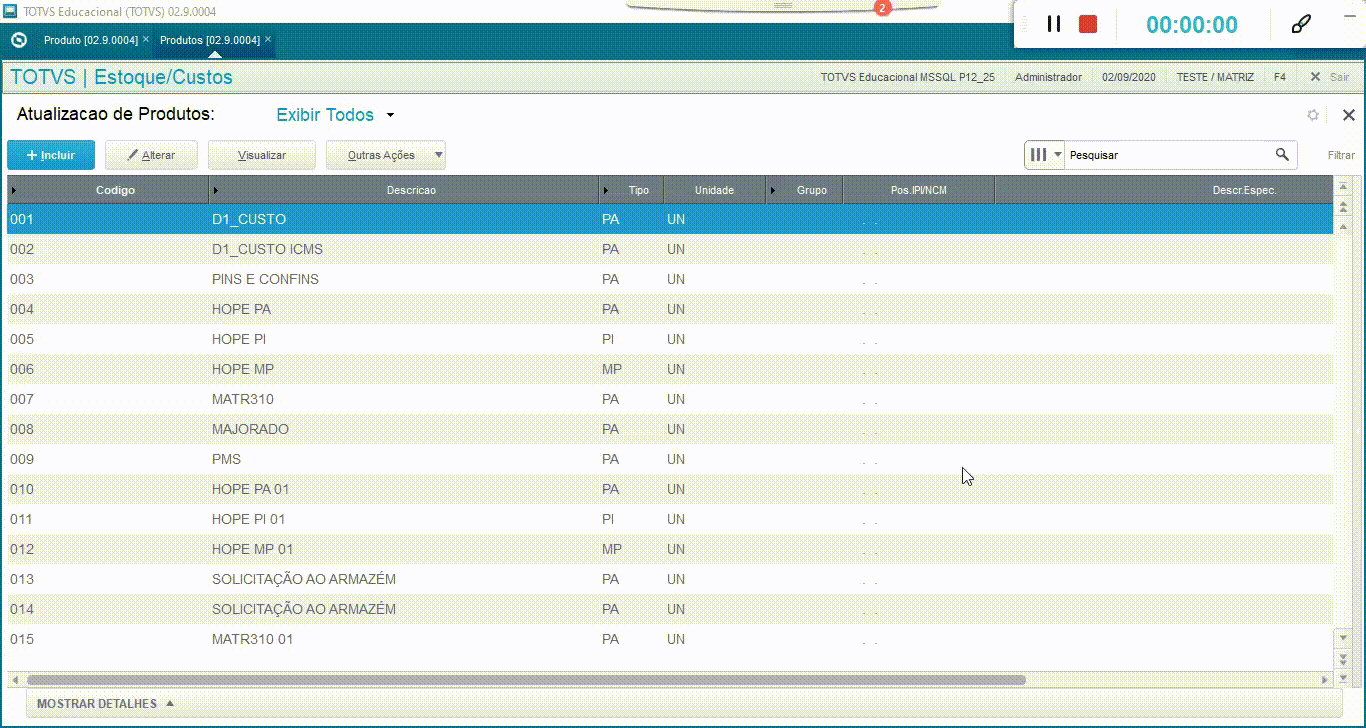Expand MOSTRAR DETALHES panel
Viewport: 1366px width, 728px height.
coord(105,704)
